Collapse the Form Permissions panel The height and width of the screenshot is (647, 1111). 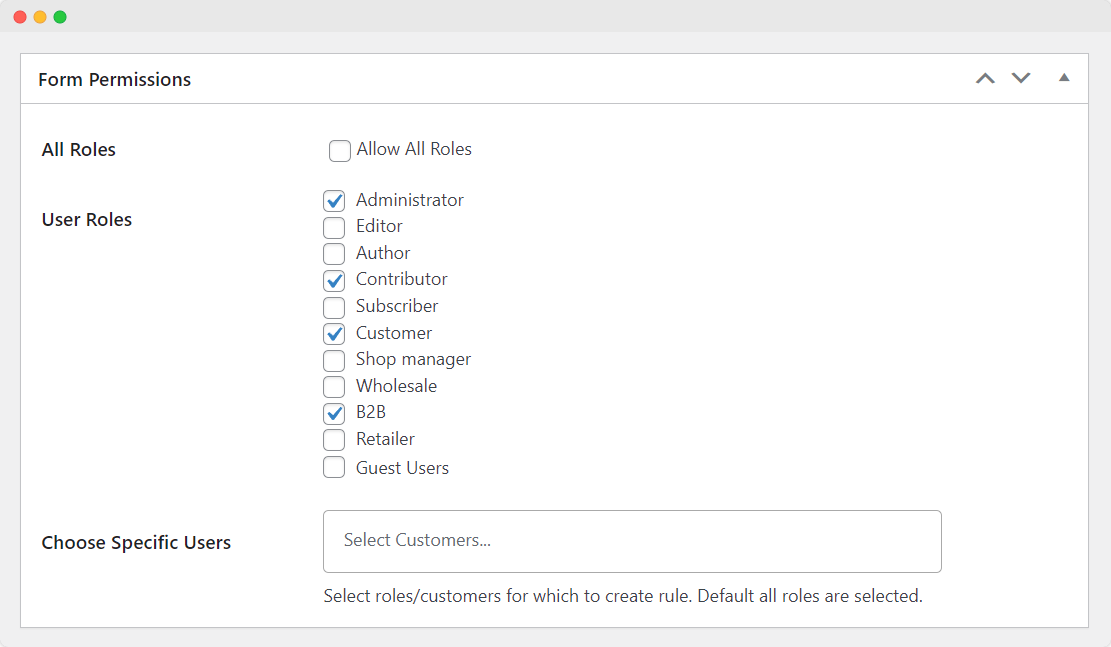[1064, 77]
